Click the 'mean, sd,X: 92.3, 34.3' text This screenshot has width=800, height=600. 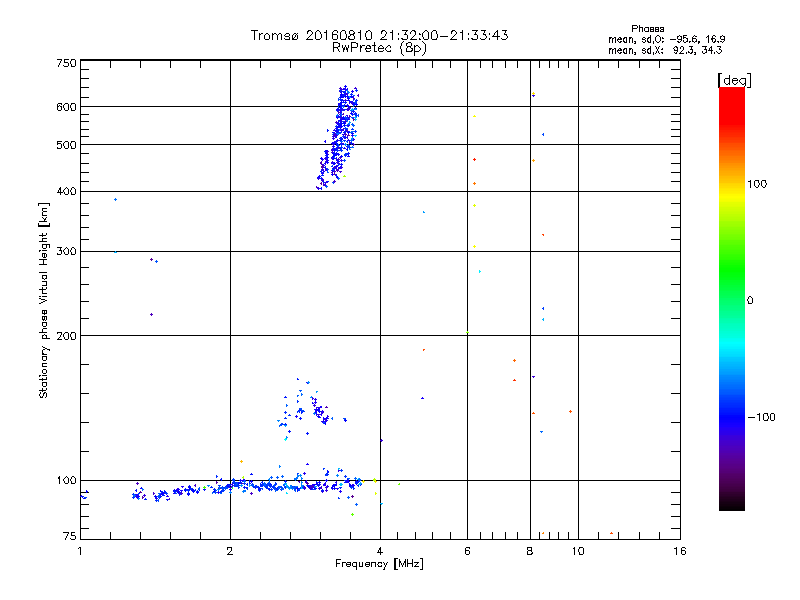(665, 50)
